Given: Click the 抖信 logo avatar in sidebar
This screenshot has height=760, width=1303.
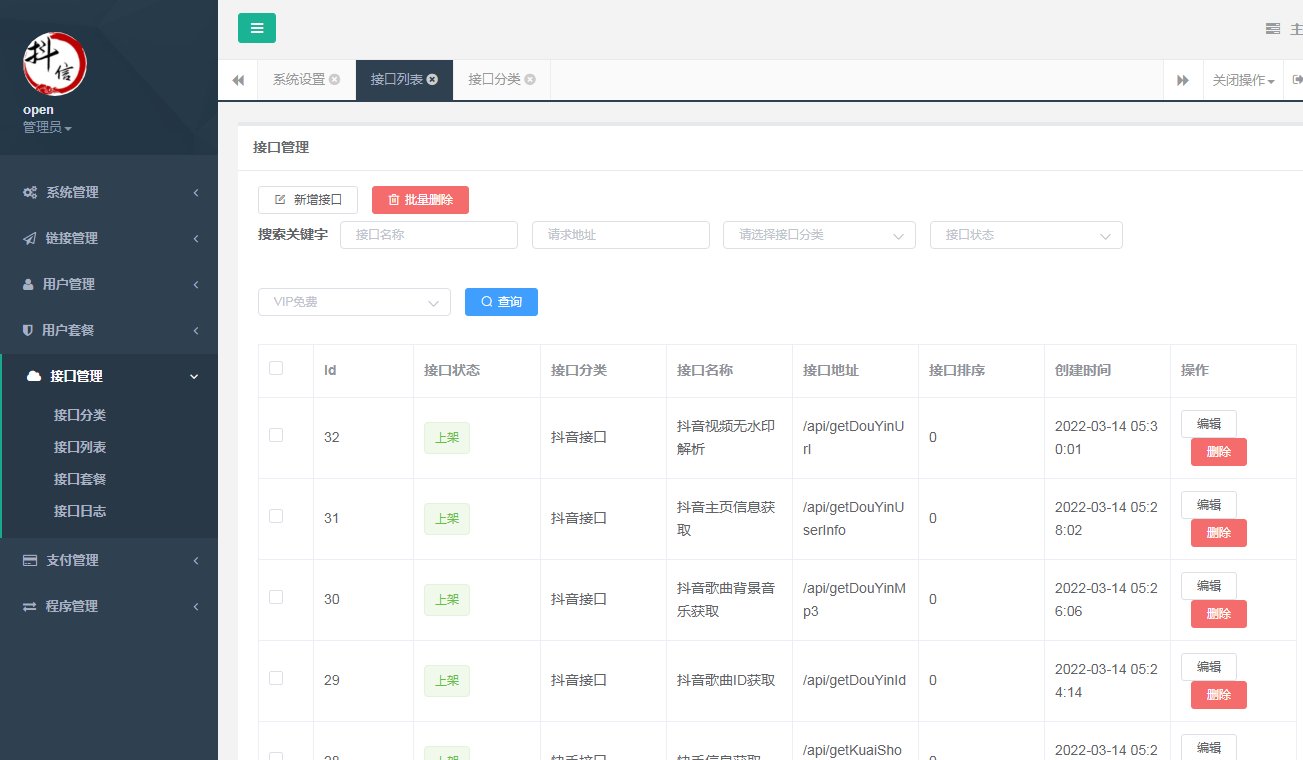Looking at the screenshot, I should 55,63.
